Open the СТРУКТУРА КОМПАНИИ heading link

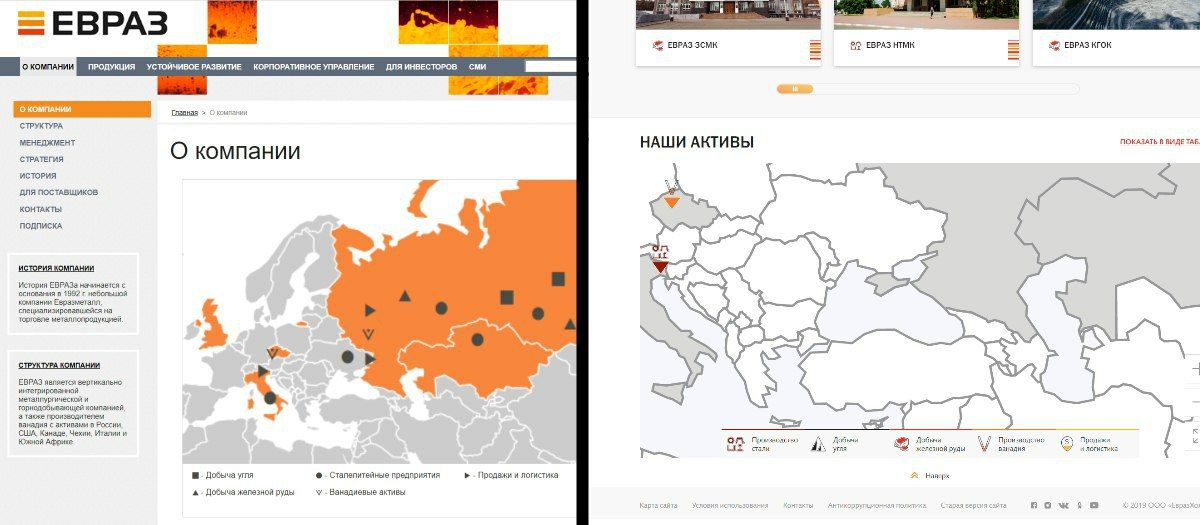point(59,365)
